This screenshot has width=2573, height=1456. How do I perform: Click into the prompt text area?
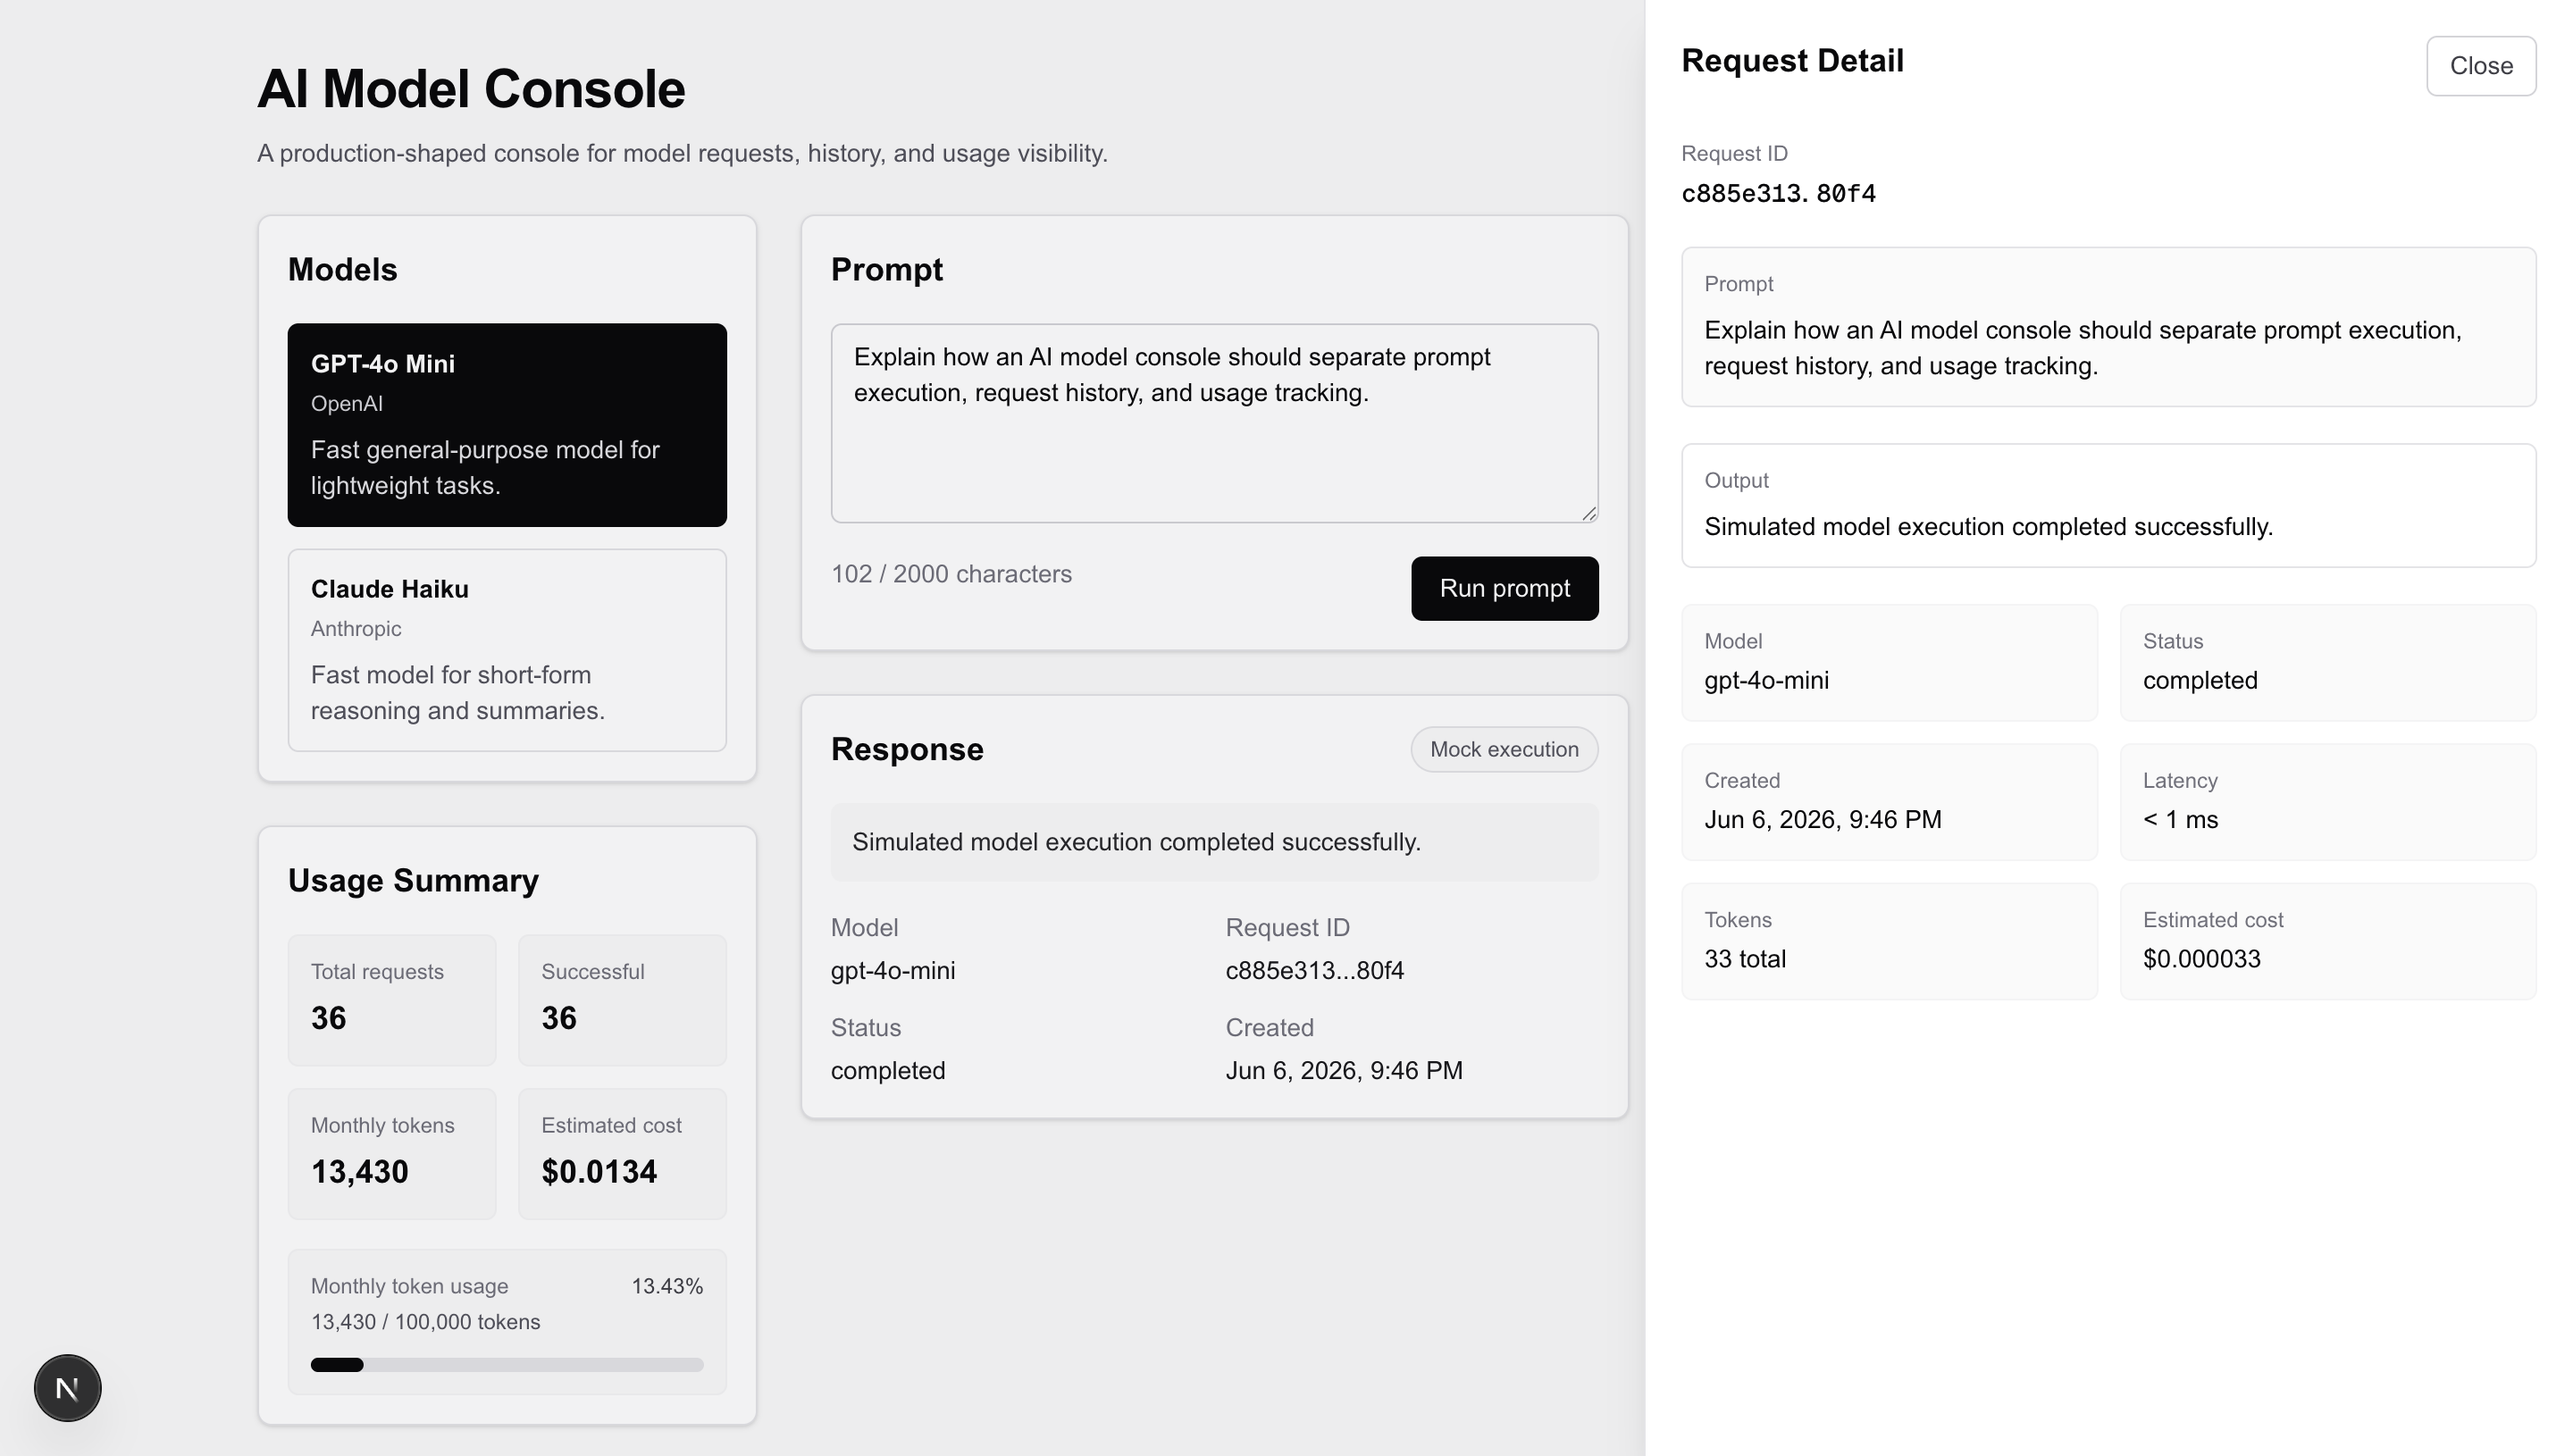tap(1214, 423)
